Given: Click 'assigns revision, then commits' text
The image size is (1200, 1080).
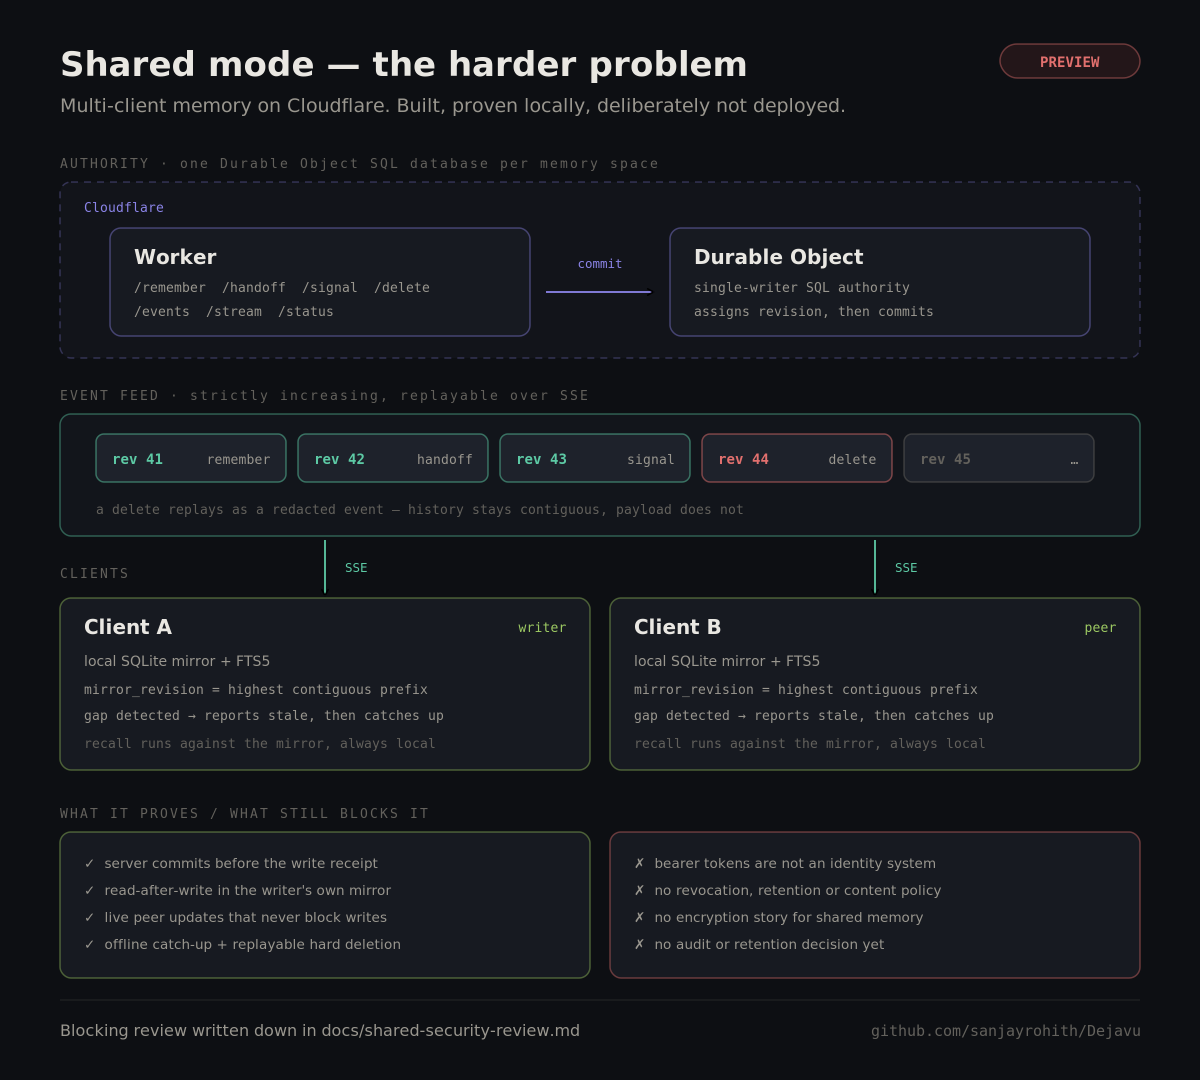Looking at the screenshot, I should click(x=814, y=312).
